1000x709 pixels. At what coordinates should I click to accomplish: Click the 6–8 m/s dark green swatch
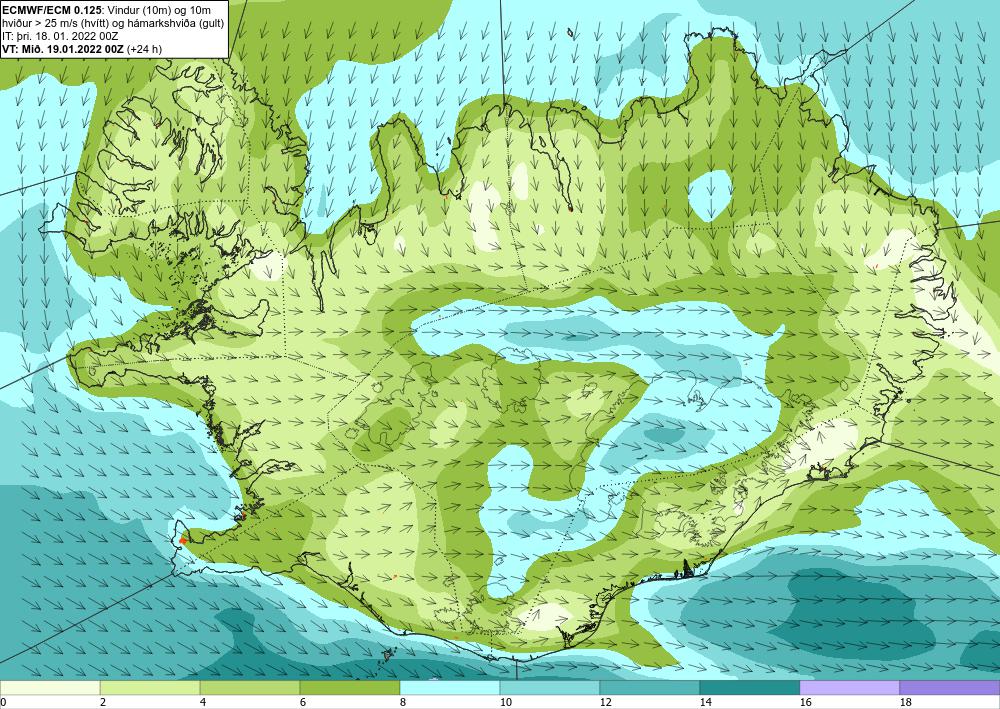coord(349,688)
